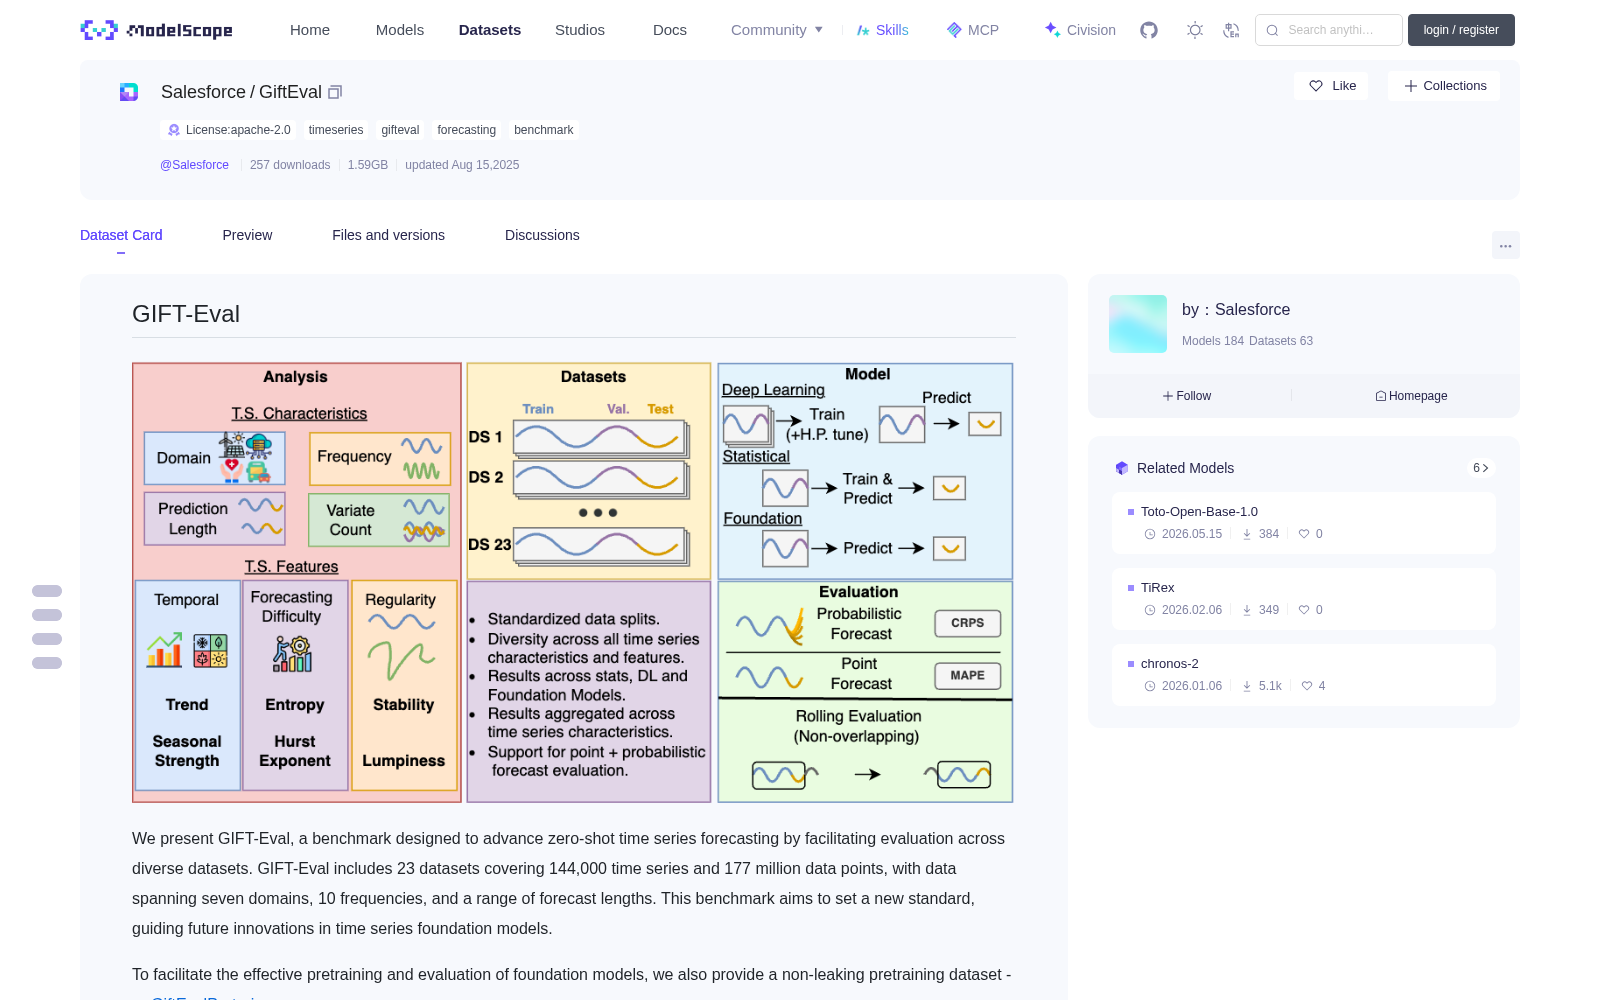
Task: Toggle the light/dark theme sun icon
Action: (x=1195, y=30)
